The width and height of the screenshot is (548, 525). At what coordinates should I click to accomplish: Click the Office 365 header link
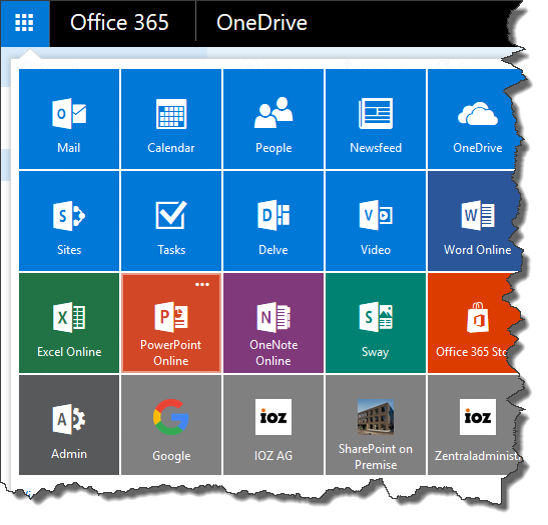tap(119, 22)
